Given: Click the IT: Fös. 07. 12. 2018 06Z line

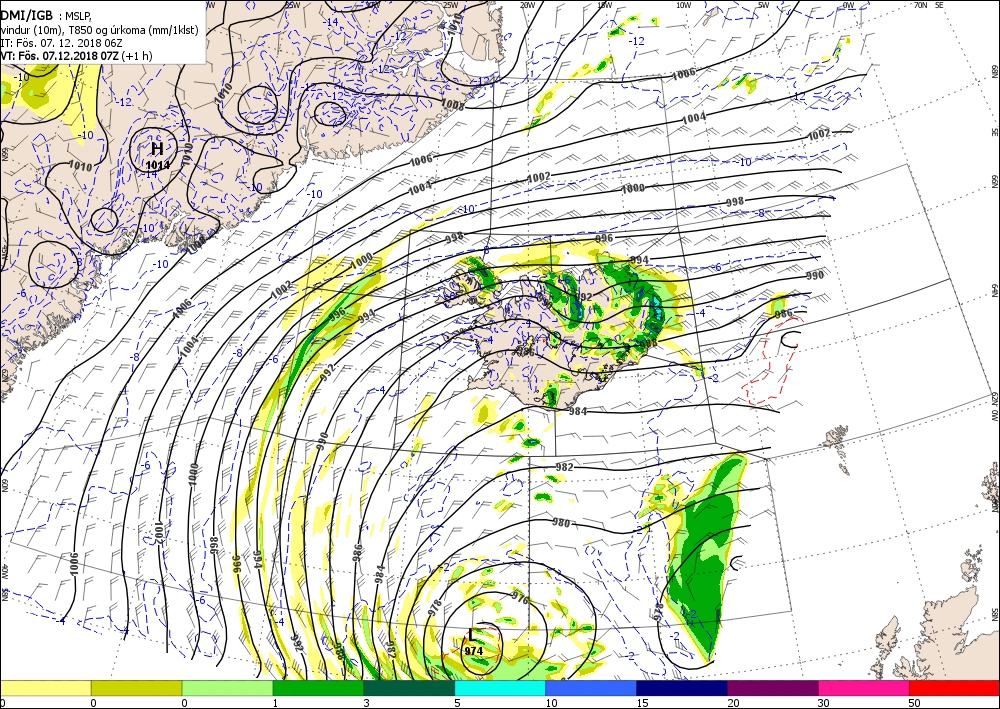Looking at the screenshot, I should point(61,43).
